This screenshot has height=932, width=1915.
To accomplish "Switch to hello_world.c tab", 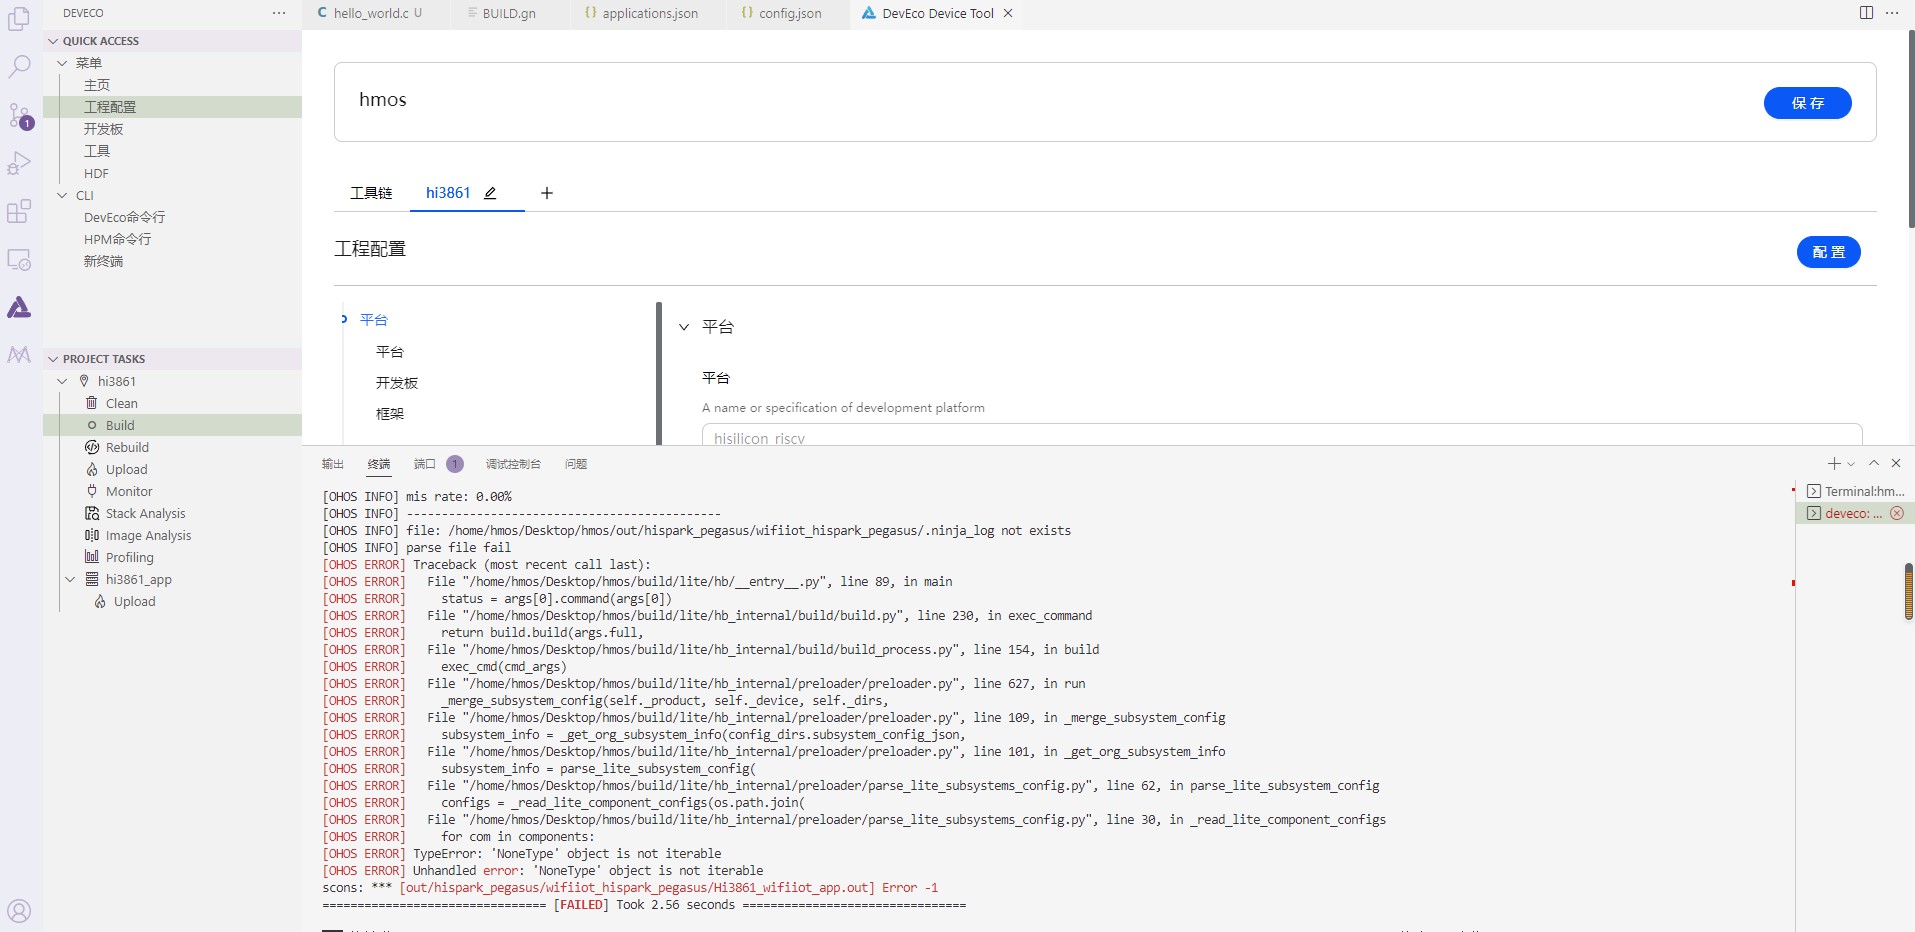I will (369, 13).
